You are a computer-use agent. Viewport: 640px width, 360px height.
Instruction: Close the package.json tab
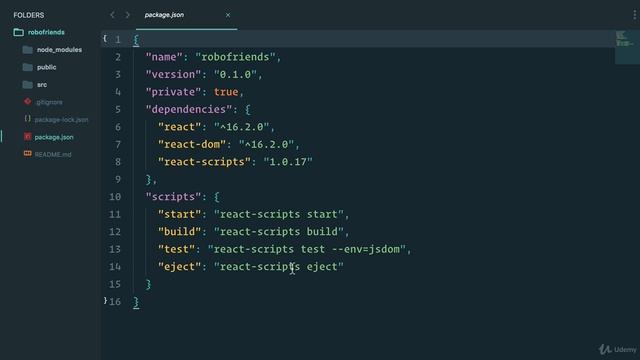pos(228,15)
